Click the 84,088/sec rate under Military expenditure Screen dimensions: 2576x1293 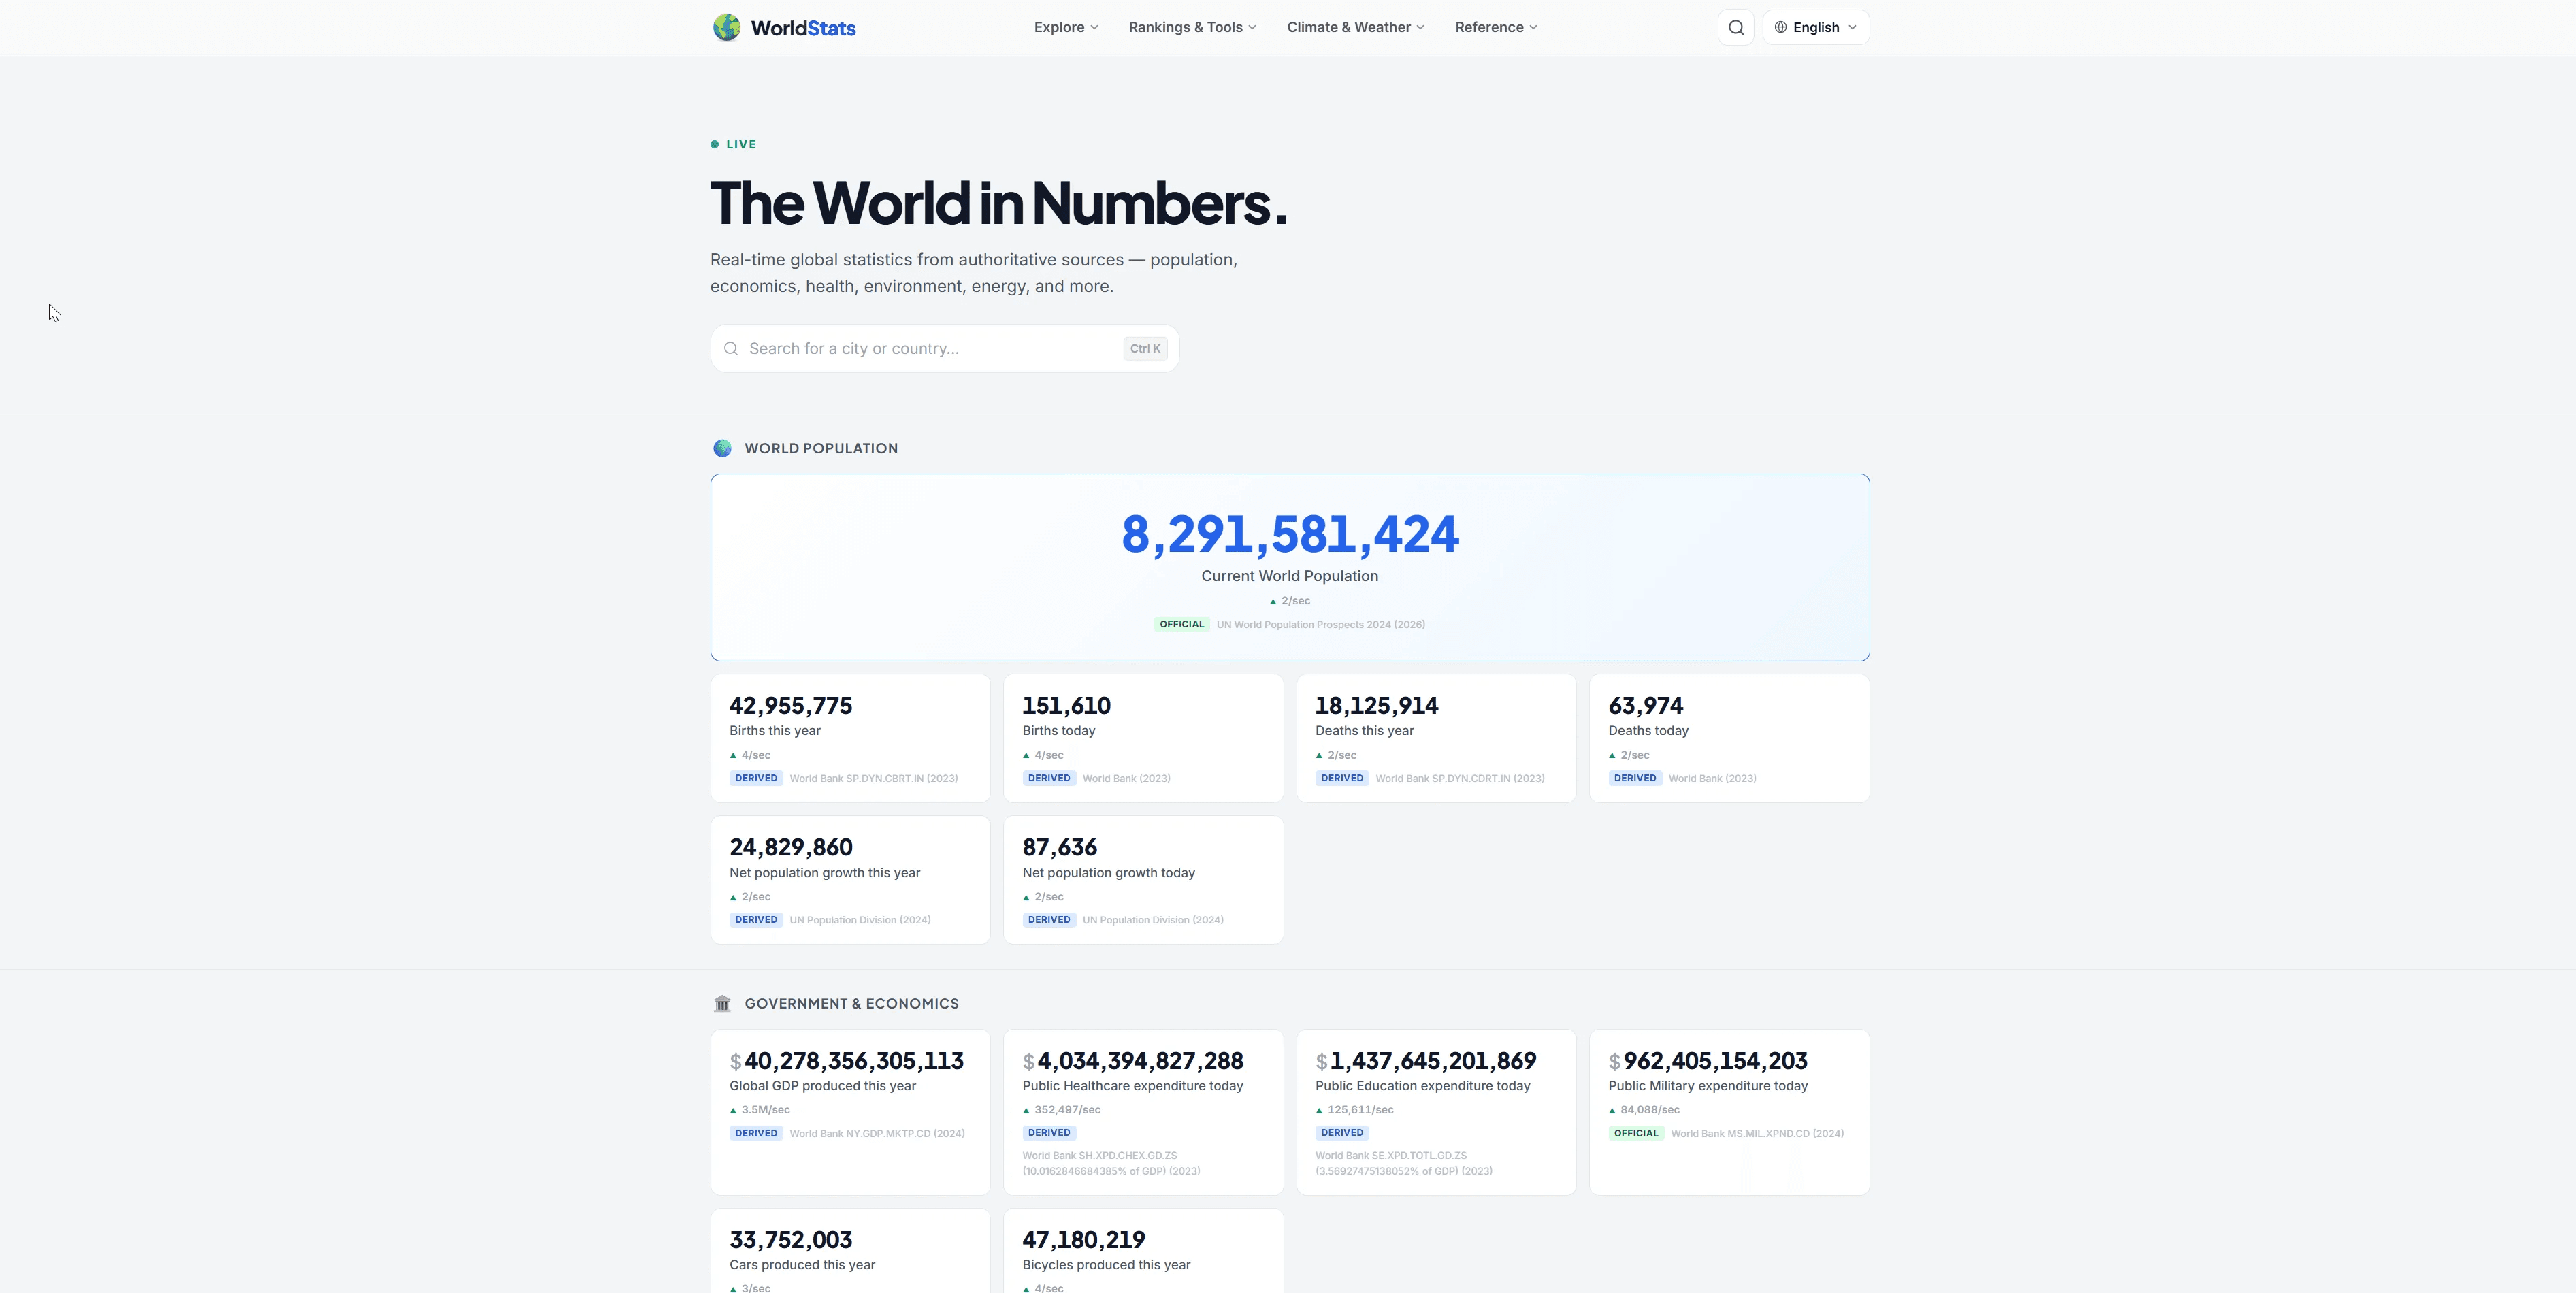pos(1650,1110)
